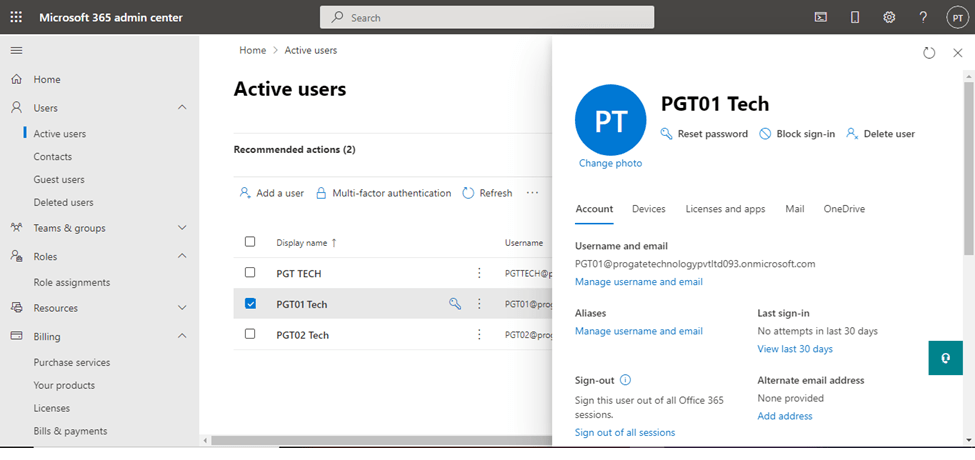Open the Cloud Shell icon in header
975x460 pixels.
(x=821, y=17)
